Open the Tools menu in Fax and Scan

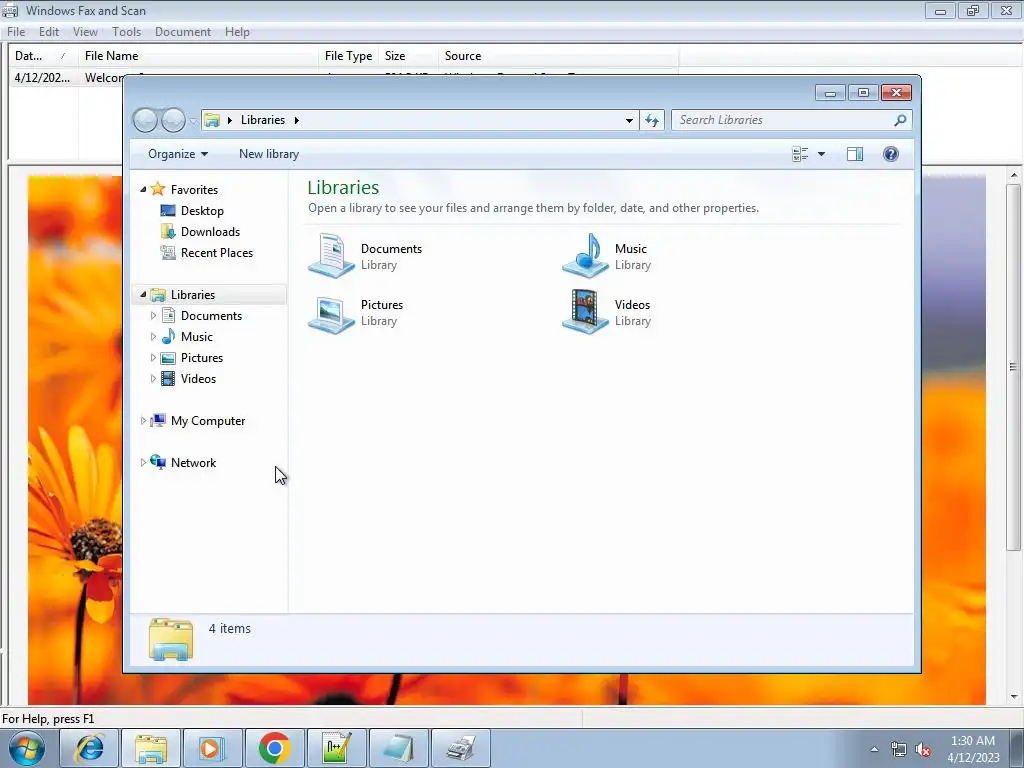pyautogui.click(x=126, y=32)
